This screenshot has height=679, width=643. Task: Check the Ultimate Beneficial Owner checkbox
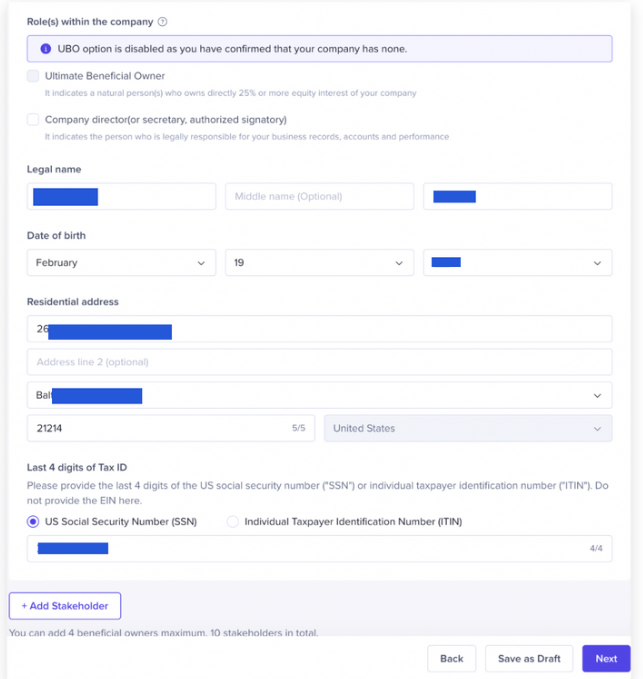(33, 76)
